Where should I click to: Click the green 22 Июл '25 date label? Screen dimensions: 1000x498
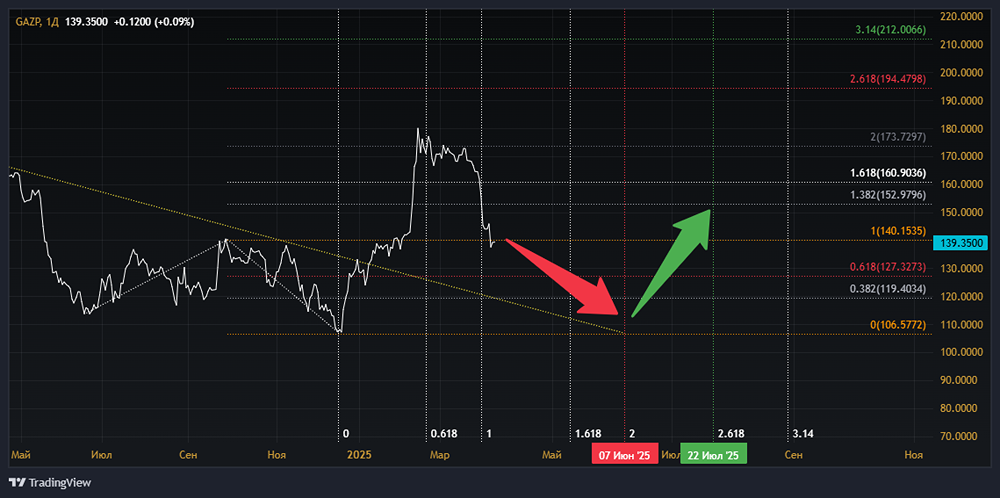coord(712,456)
